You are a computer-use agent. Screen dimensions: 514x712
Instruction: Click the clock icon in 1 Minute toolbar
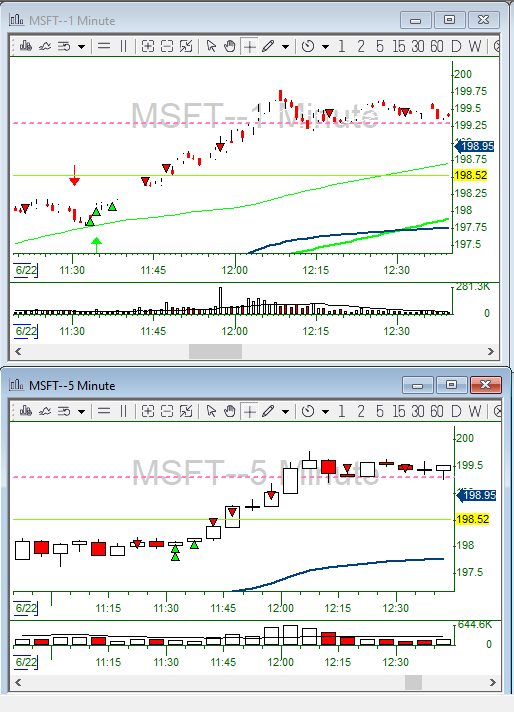308,46
